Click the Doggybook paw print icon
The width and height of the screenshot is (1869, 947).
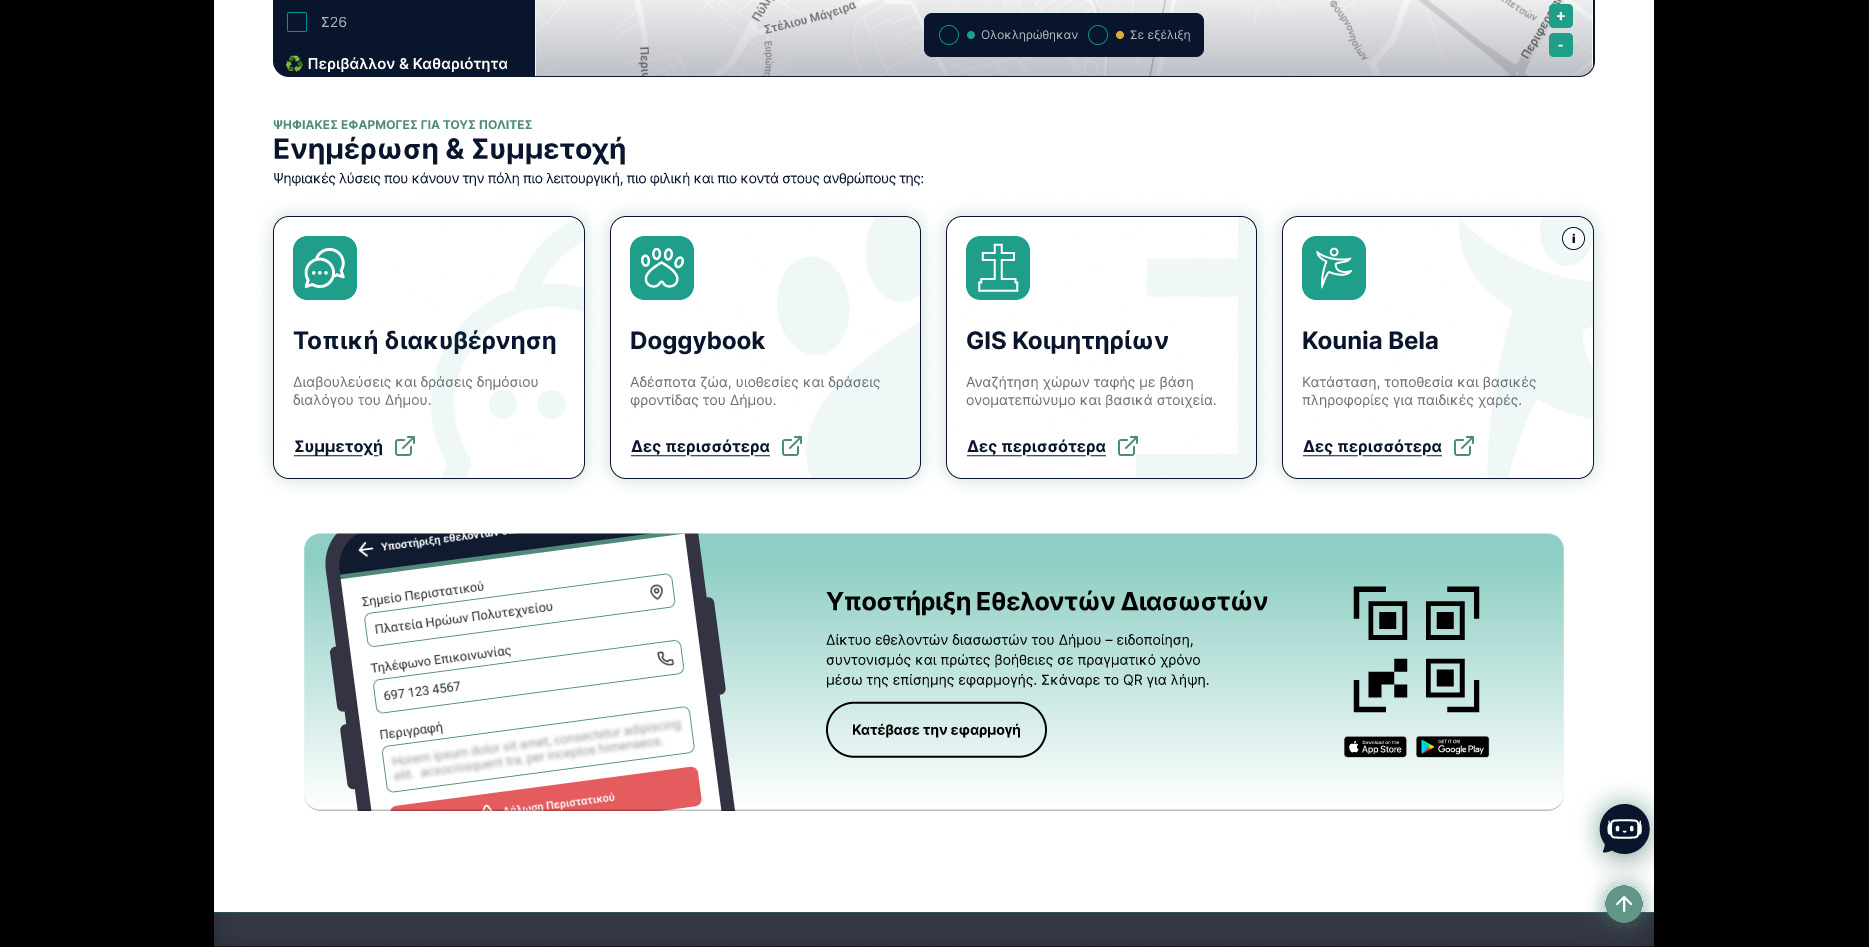pyautogui.click(x=661, y=268)
